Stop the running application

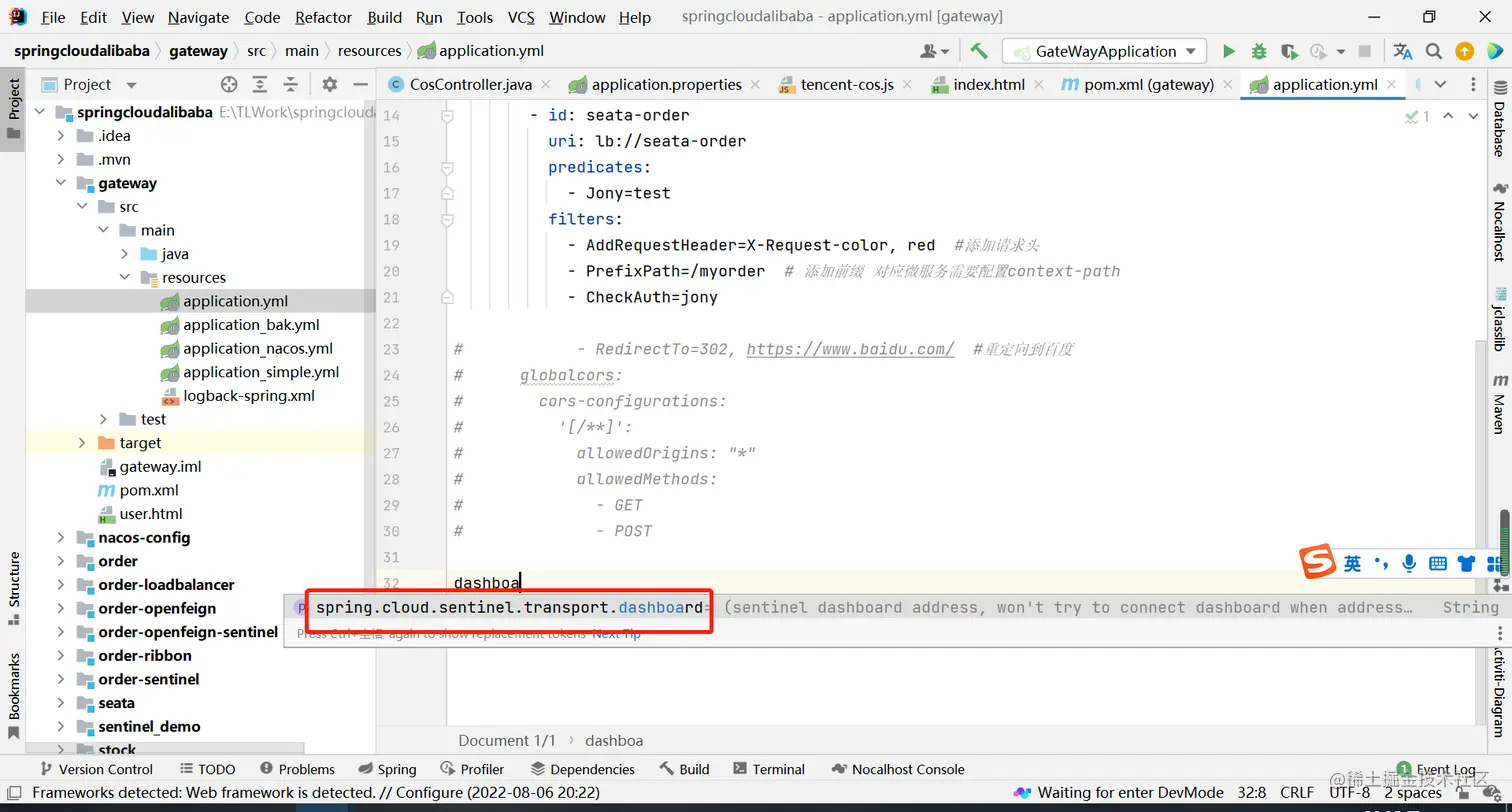click(1365, 51)
